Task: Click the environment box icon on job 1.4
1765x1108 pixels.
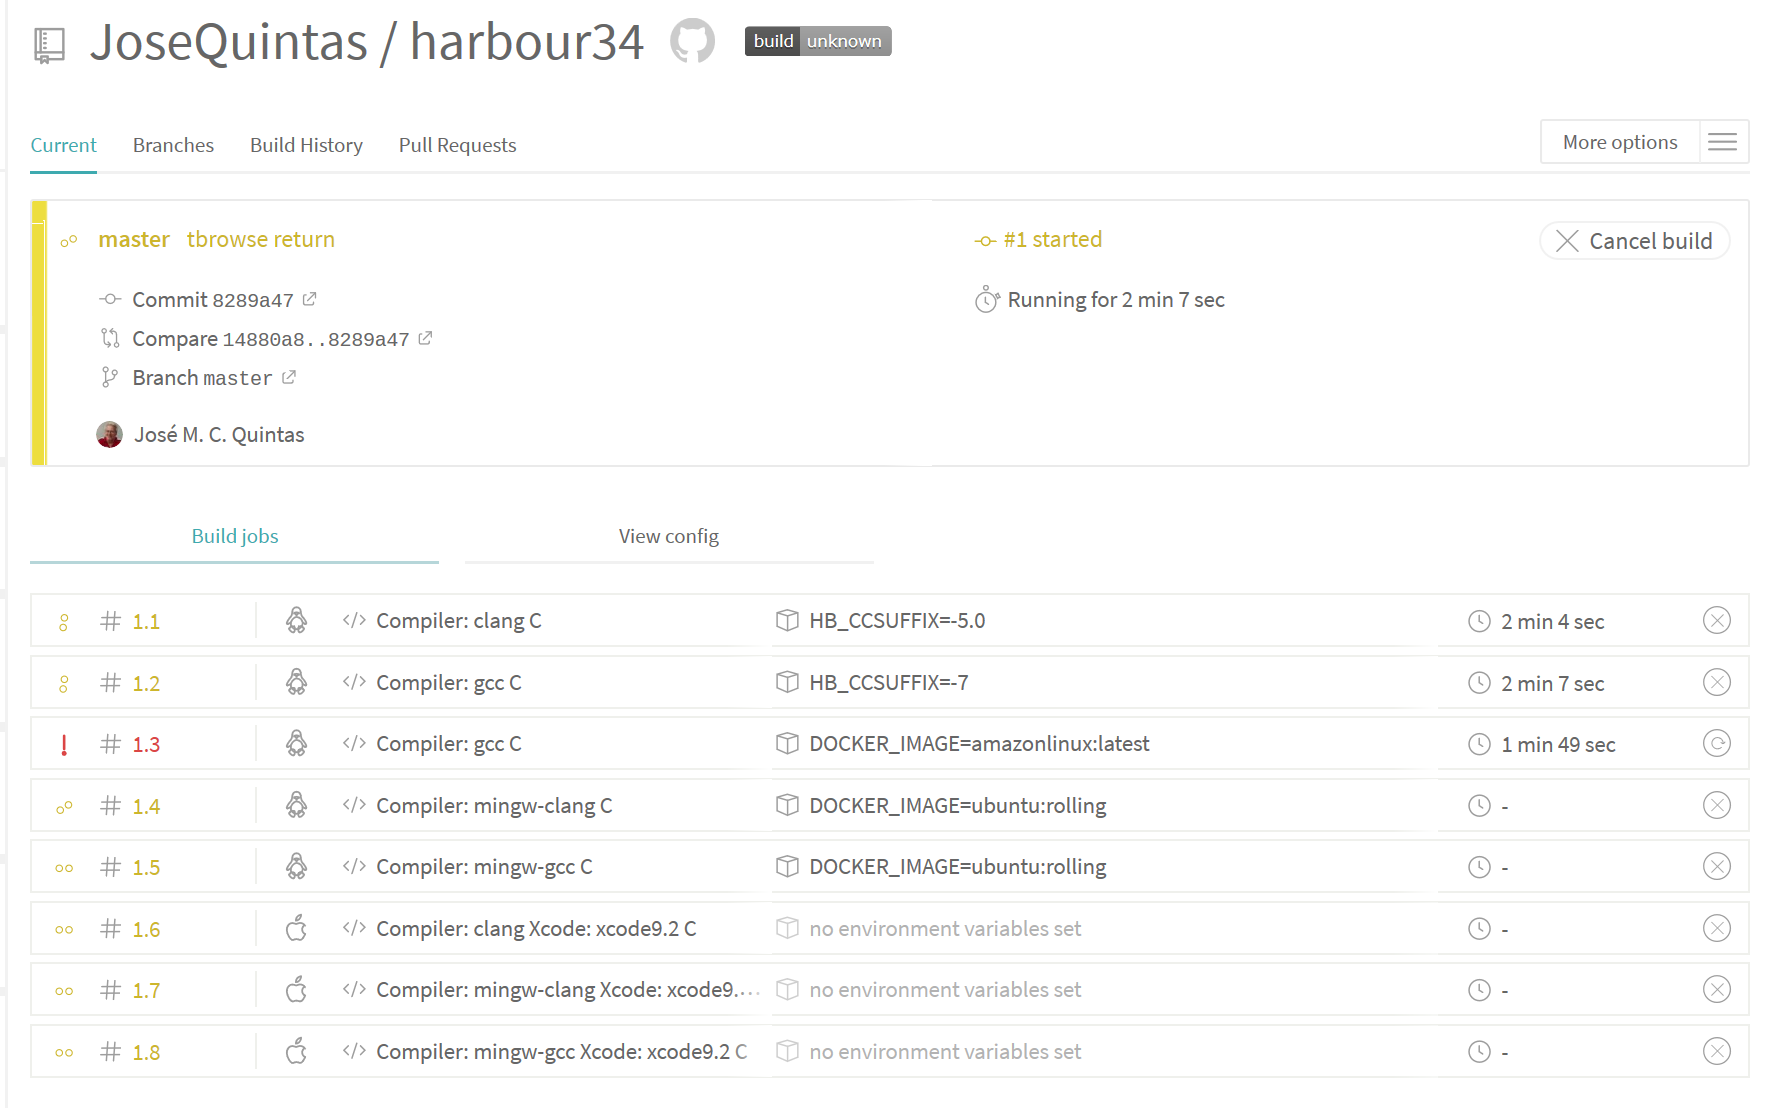Action: 787,805
